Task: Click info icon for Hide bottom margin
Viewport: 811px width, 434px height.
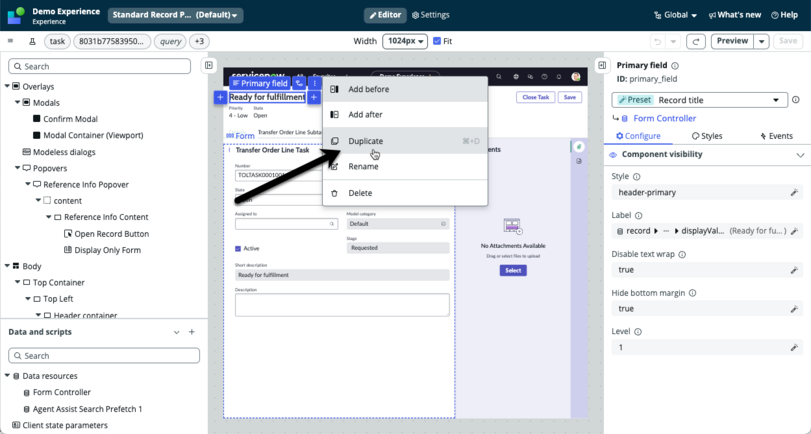Action: pos(693,293)
